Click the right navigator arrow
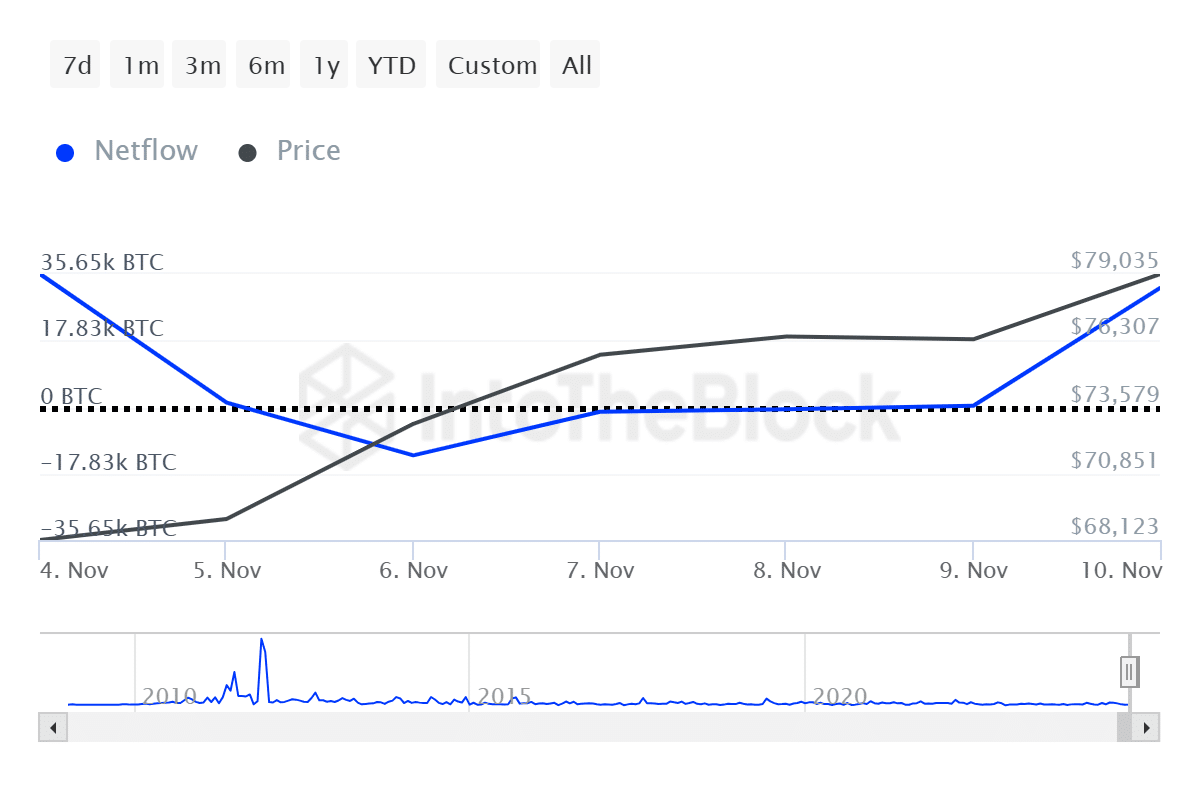The height and width of the screenshot is (800, 1200). coord(1146,727)
